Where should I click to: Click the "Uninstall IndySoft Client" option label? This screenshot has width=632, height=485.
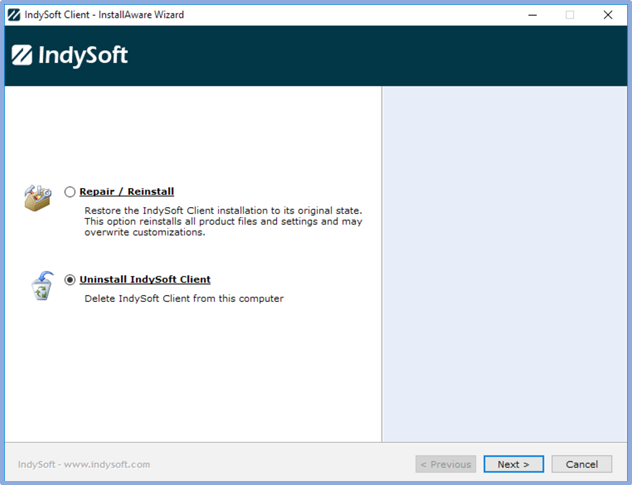145,280
